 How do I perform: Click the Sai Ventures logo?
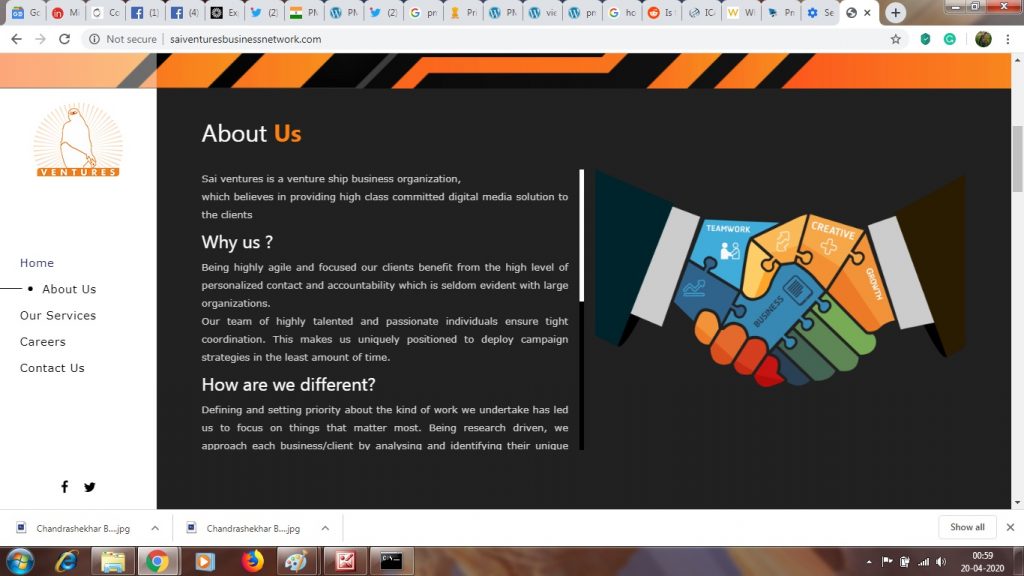[78, 141]
